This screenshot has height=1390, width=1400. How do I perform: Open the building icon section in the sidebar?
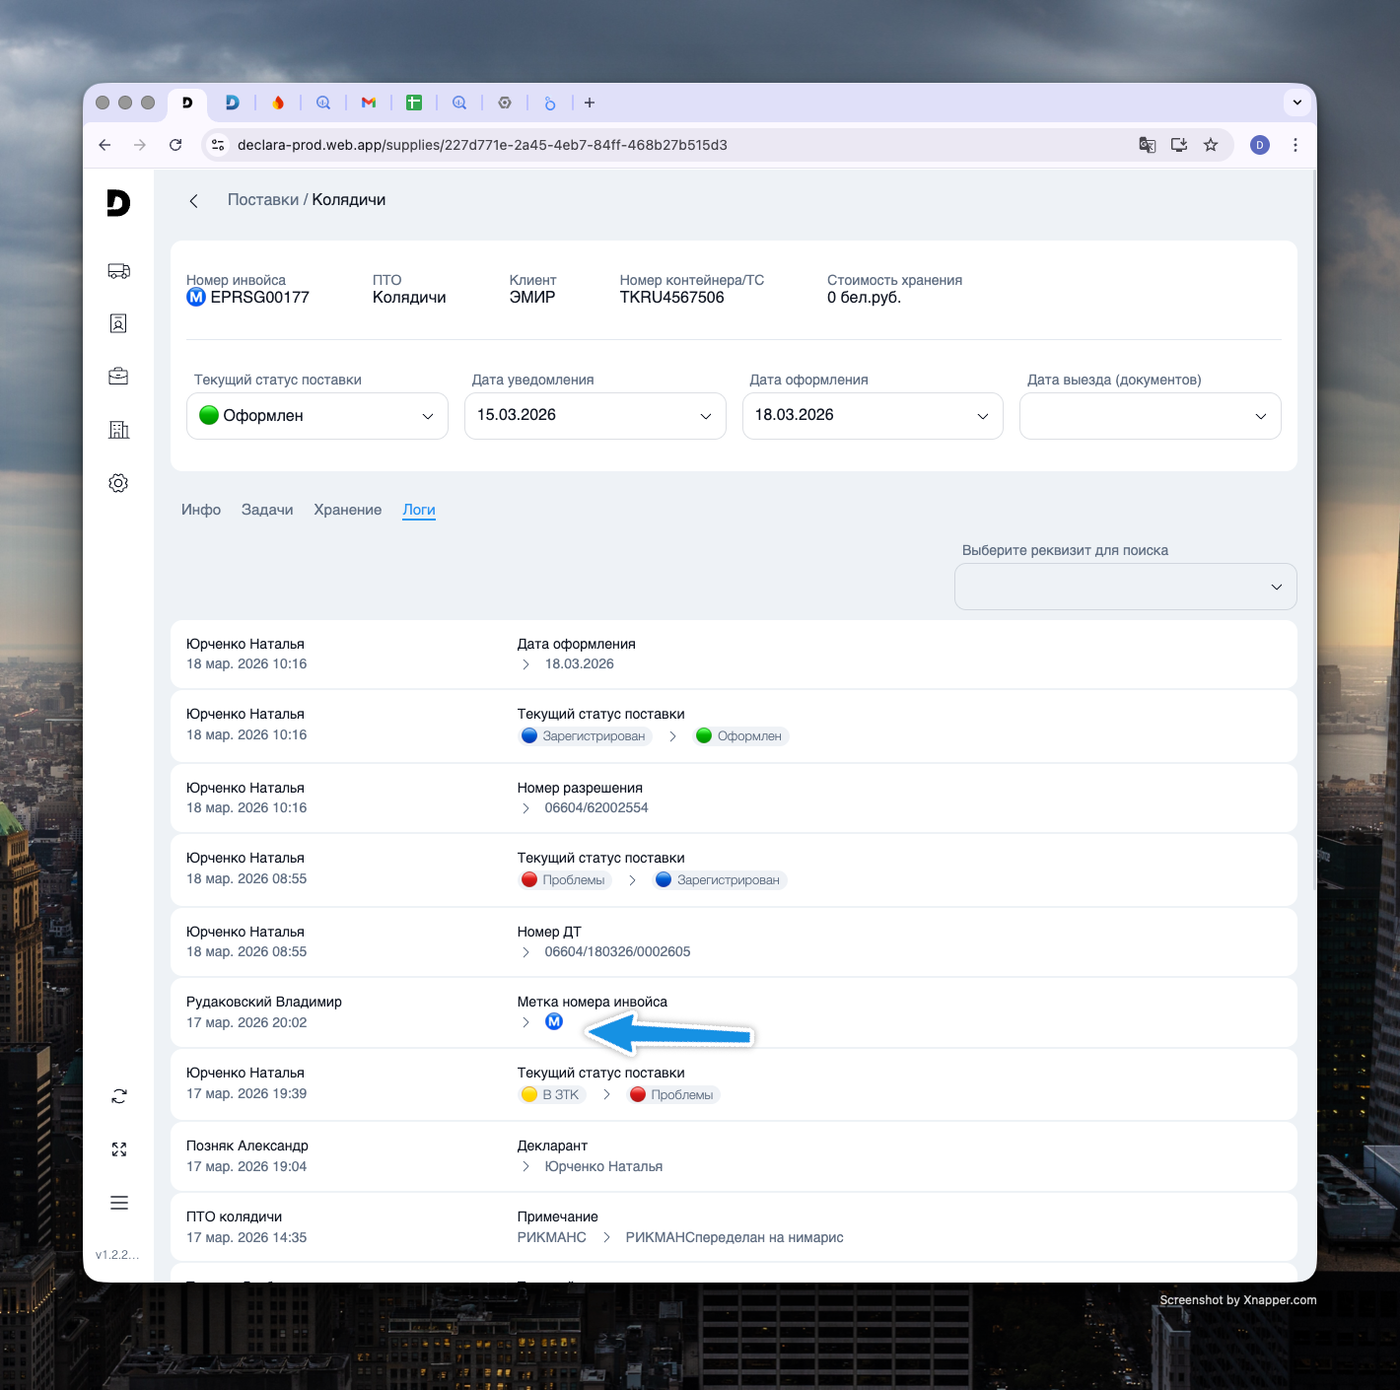coord(118,430)
